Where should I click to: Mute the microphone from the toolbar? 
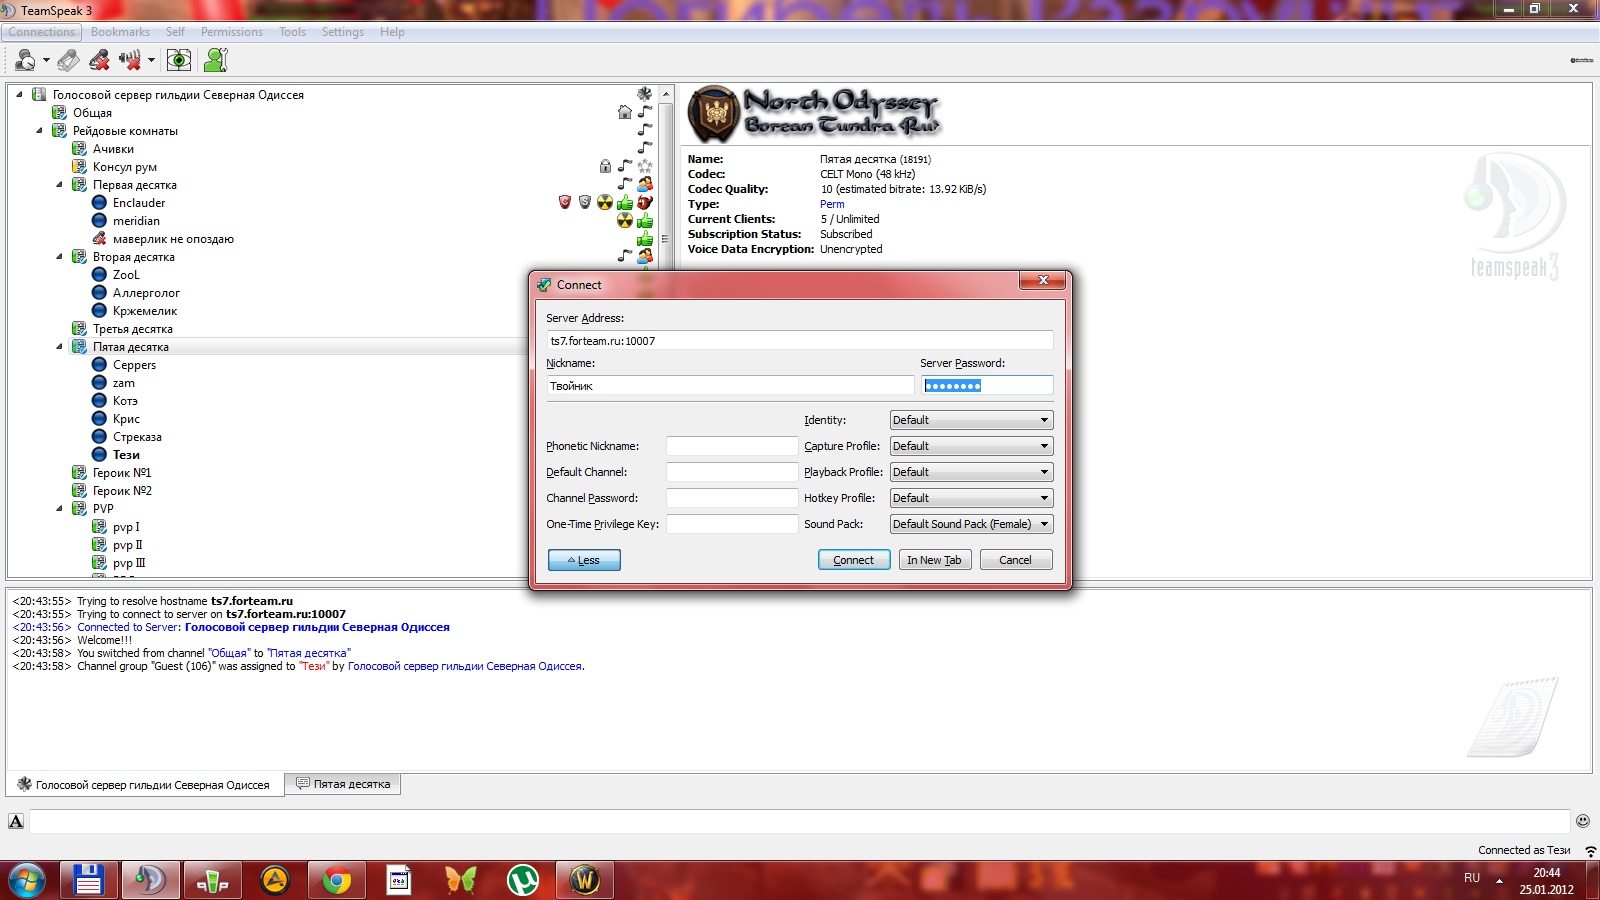(x=99, y=60)
